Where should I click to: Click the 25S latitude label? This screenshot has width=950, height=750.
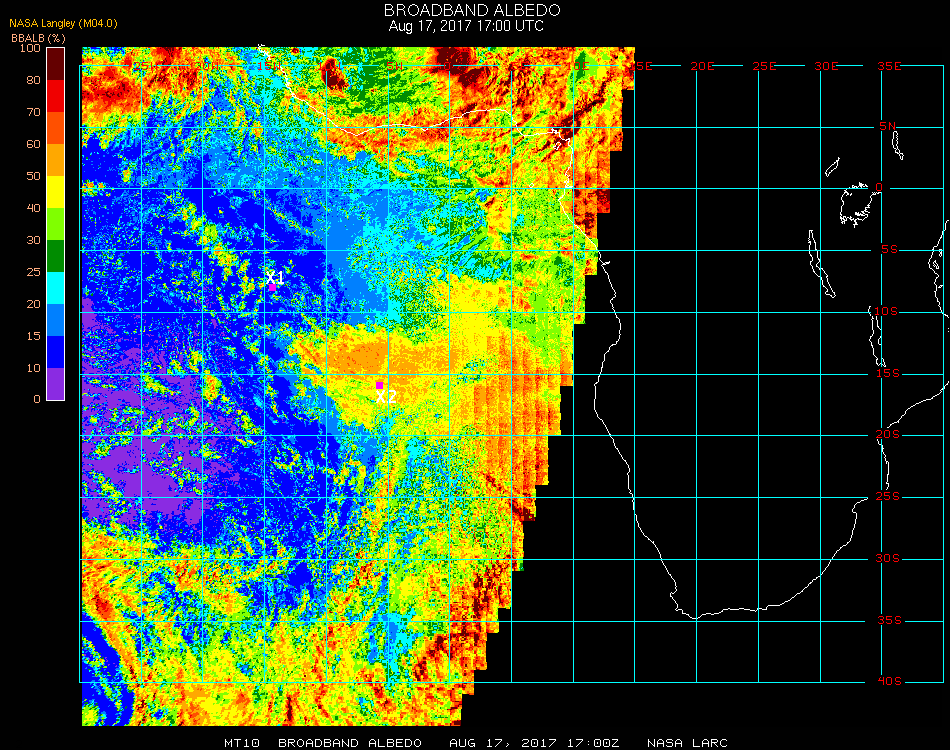888,496
